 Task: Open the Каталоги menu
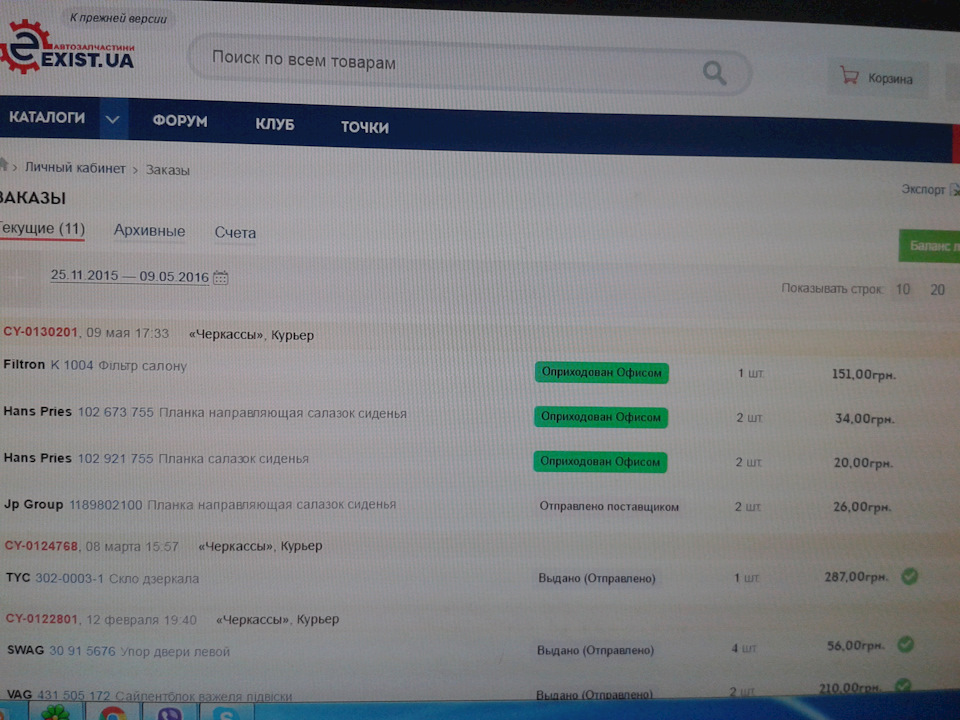click(x=47, y=117)
